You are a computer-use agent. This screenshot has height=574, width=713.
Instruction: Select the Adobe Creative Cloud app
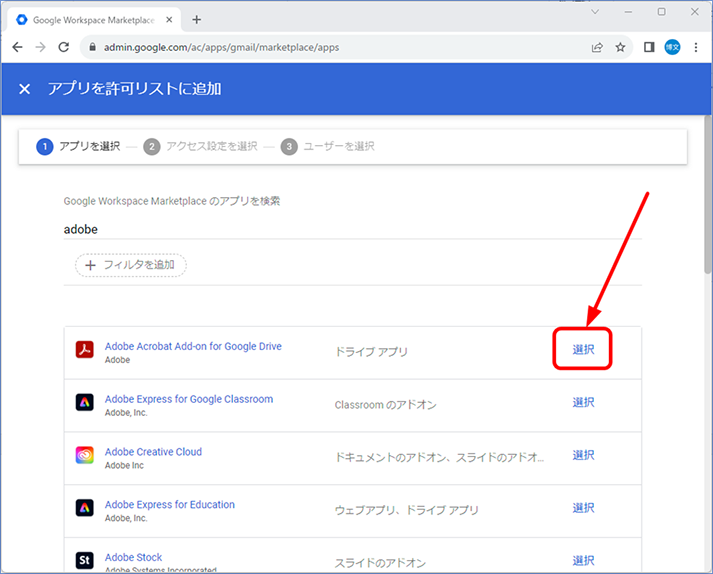583,455
